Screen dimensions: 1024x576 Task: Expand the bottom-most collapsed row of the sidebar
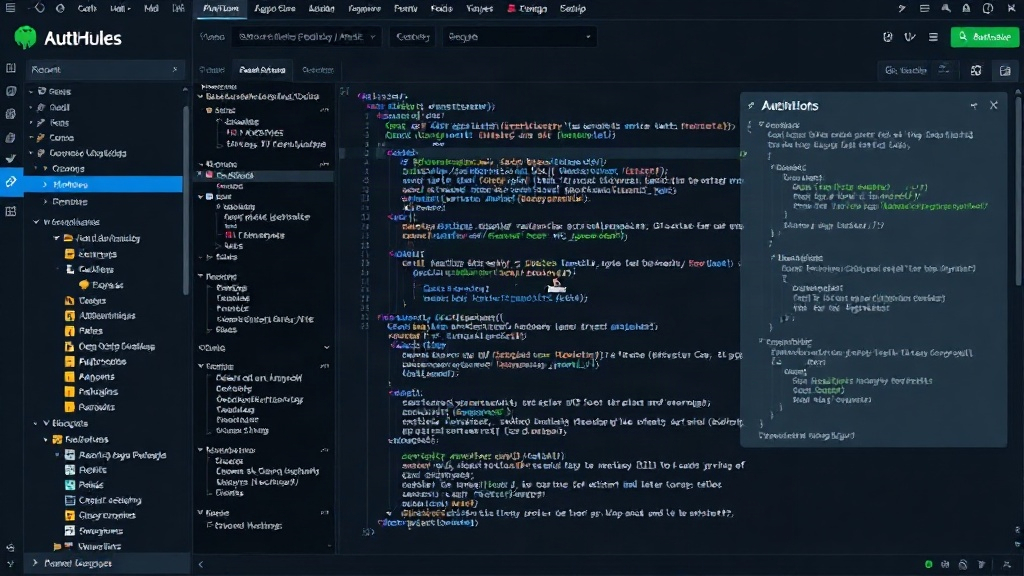click(x=35, y=563)
